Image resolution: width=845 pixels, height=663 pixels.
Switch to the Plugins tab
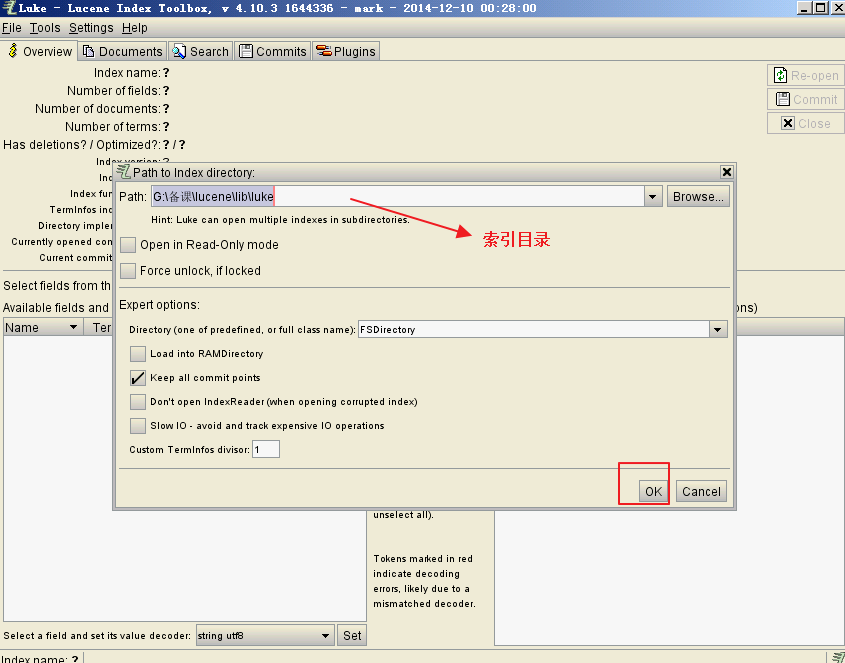pyautogui.click(x=346, y=51)
